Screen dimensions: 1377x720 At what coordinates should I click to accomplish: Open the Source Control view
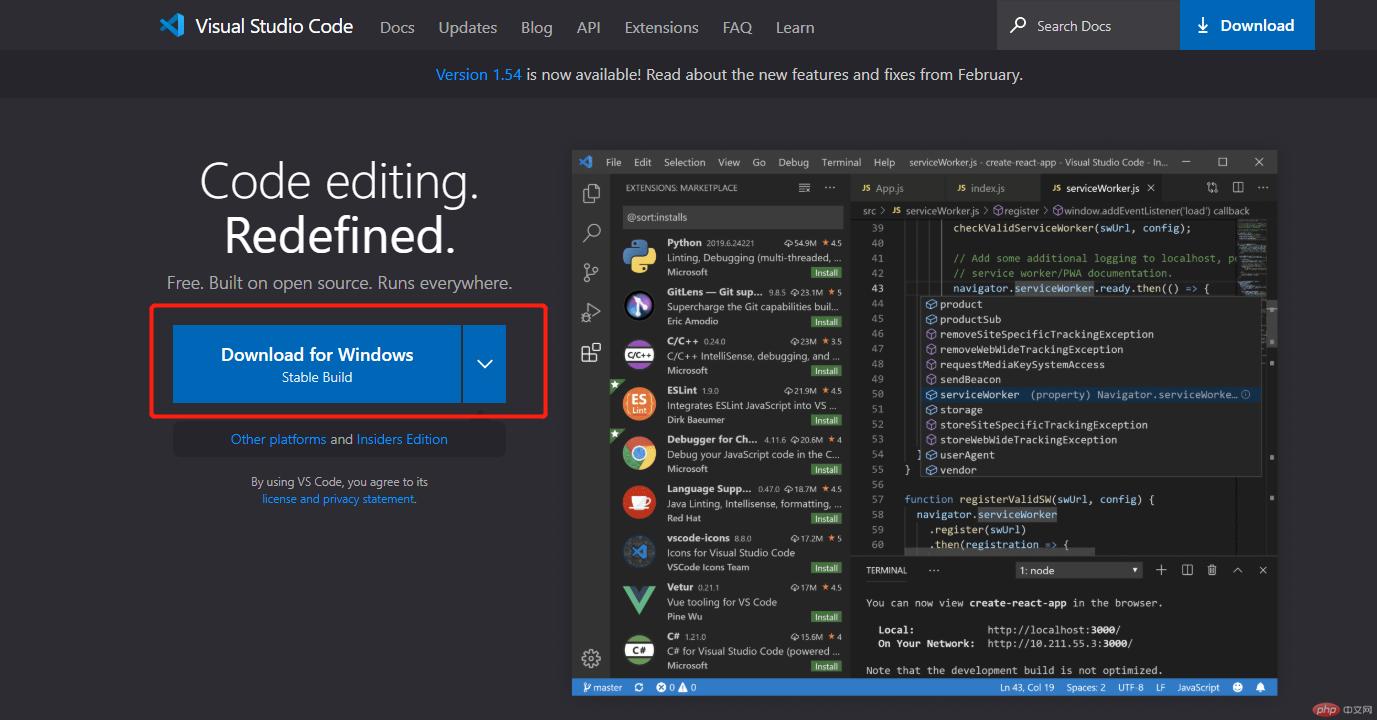[x=591, y=271]
